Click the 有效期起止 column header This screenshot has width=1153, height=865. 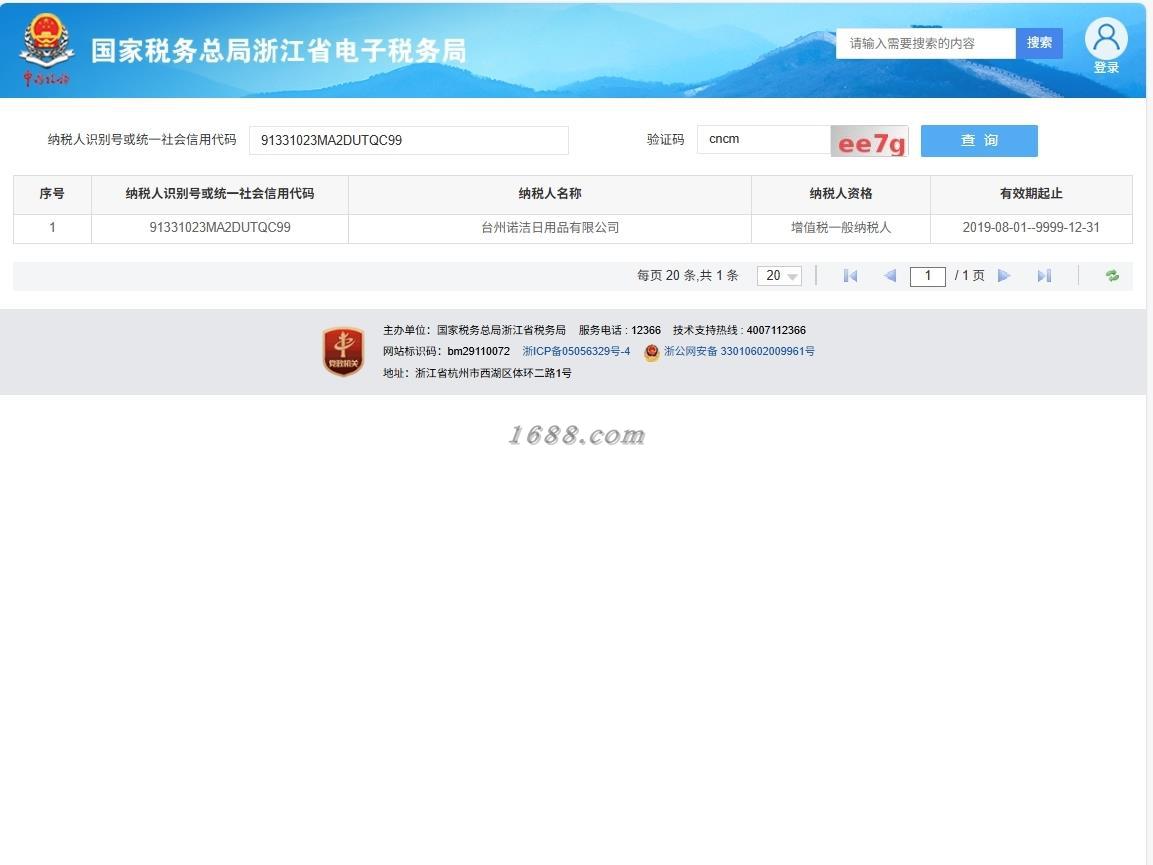1031,194
